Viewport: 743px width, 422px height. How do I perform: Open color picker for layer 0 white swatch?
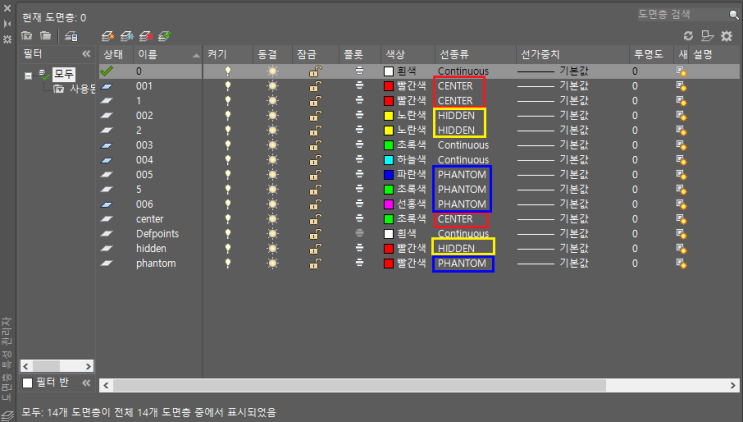389,71
